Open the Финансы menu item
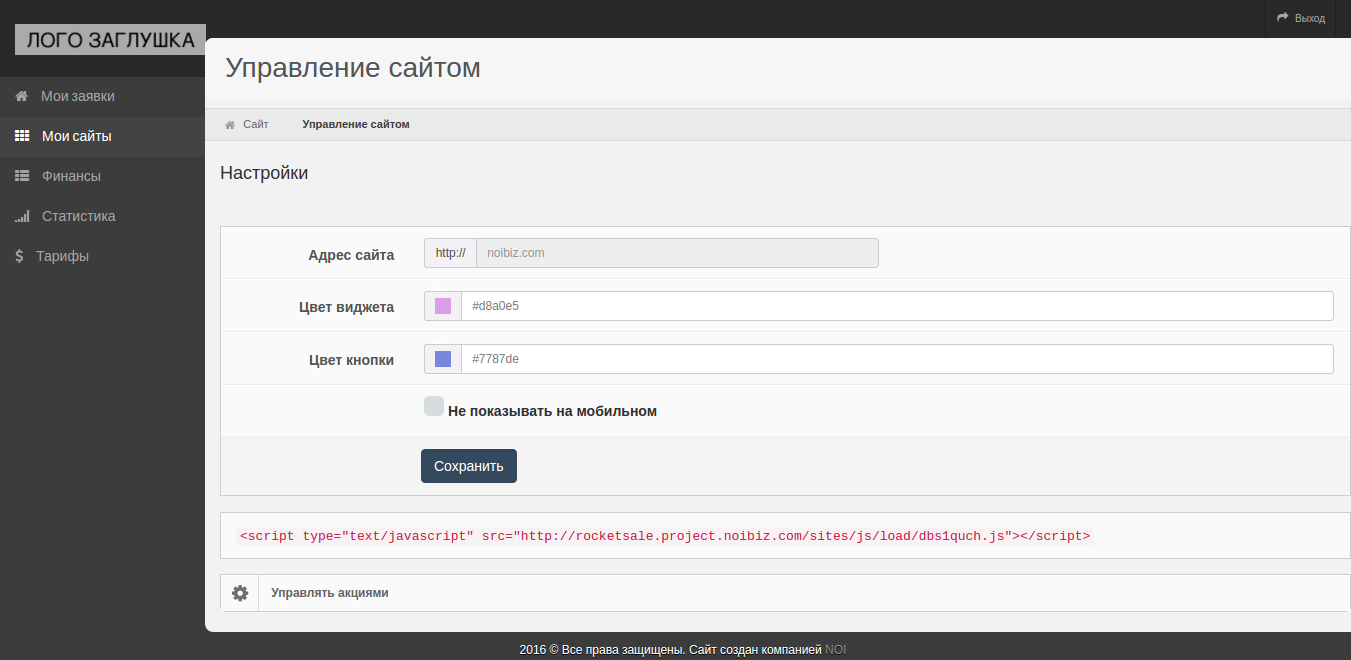 (x=71, y=176)
